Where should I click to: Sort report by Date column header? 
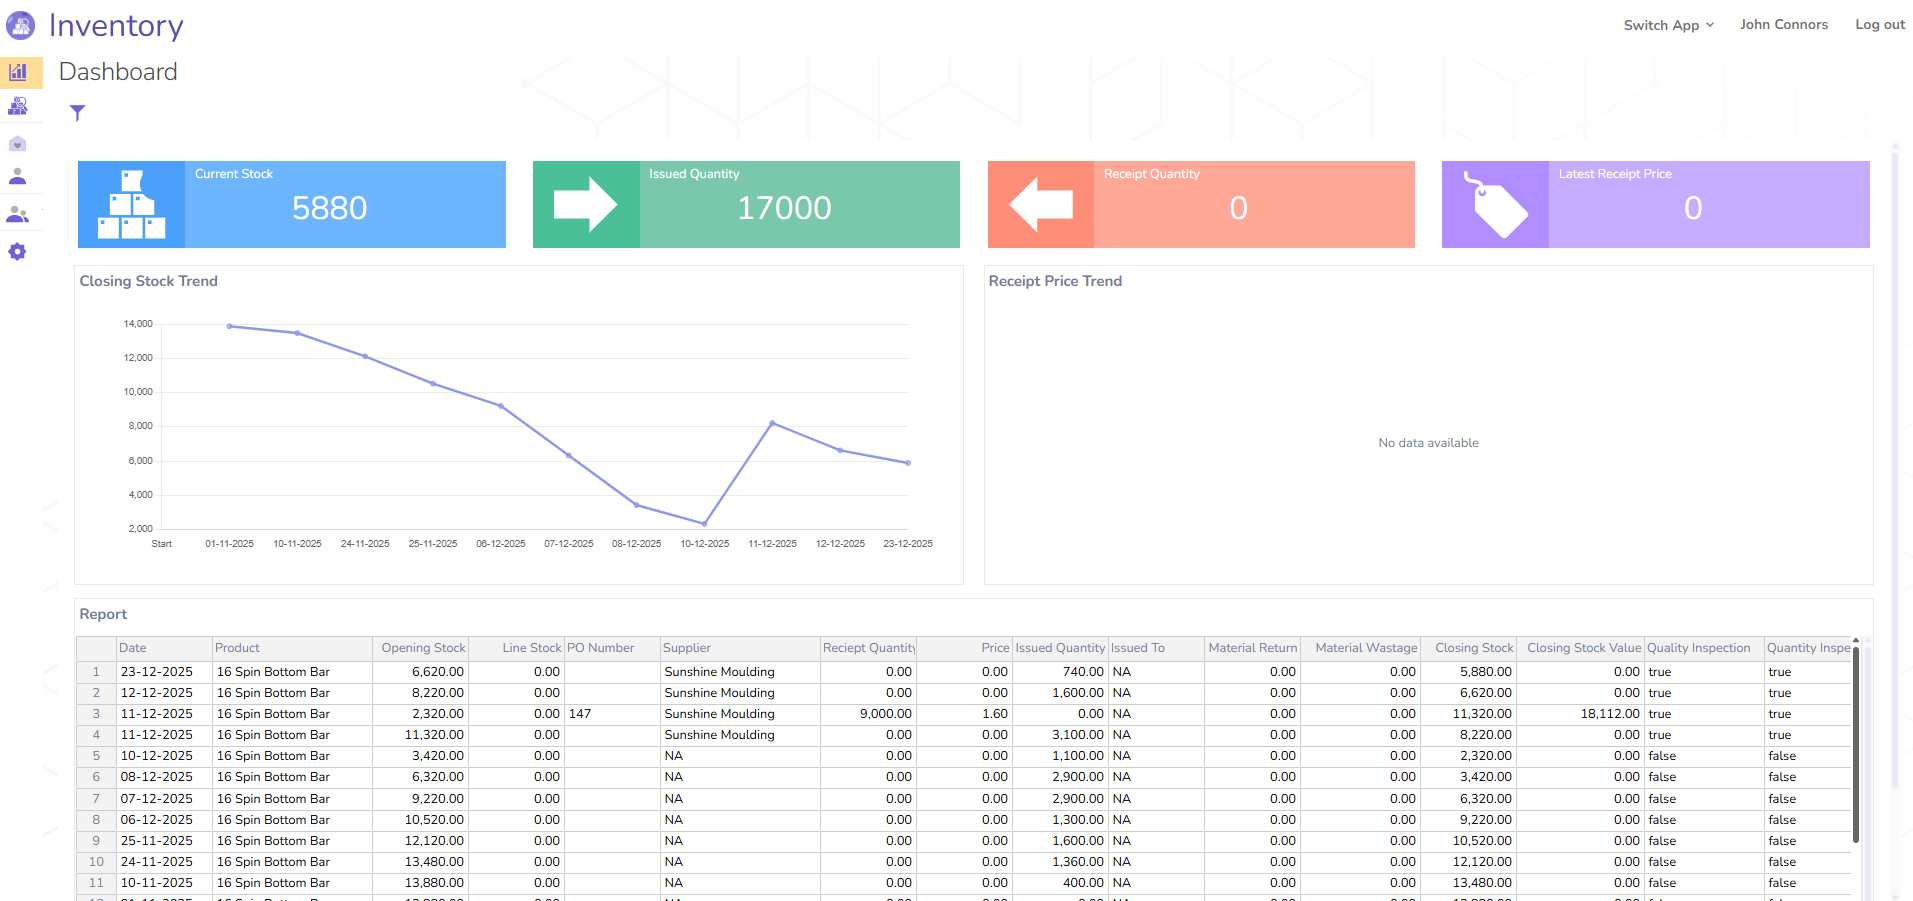(164, 648)
